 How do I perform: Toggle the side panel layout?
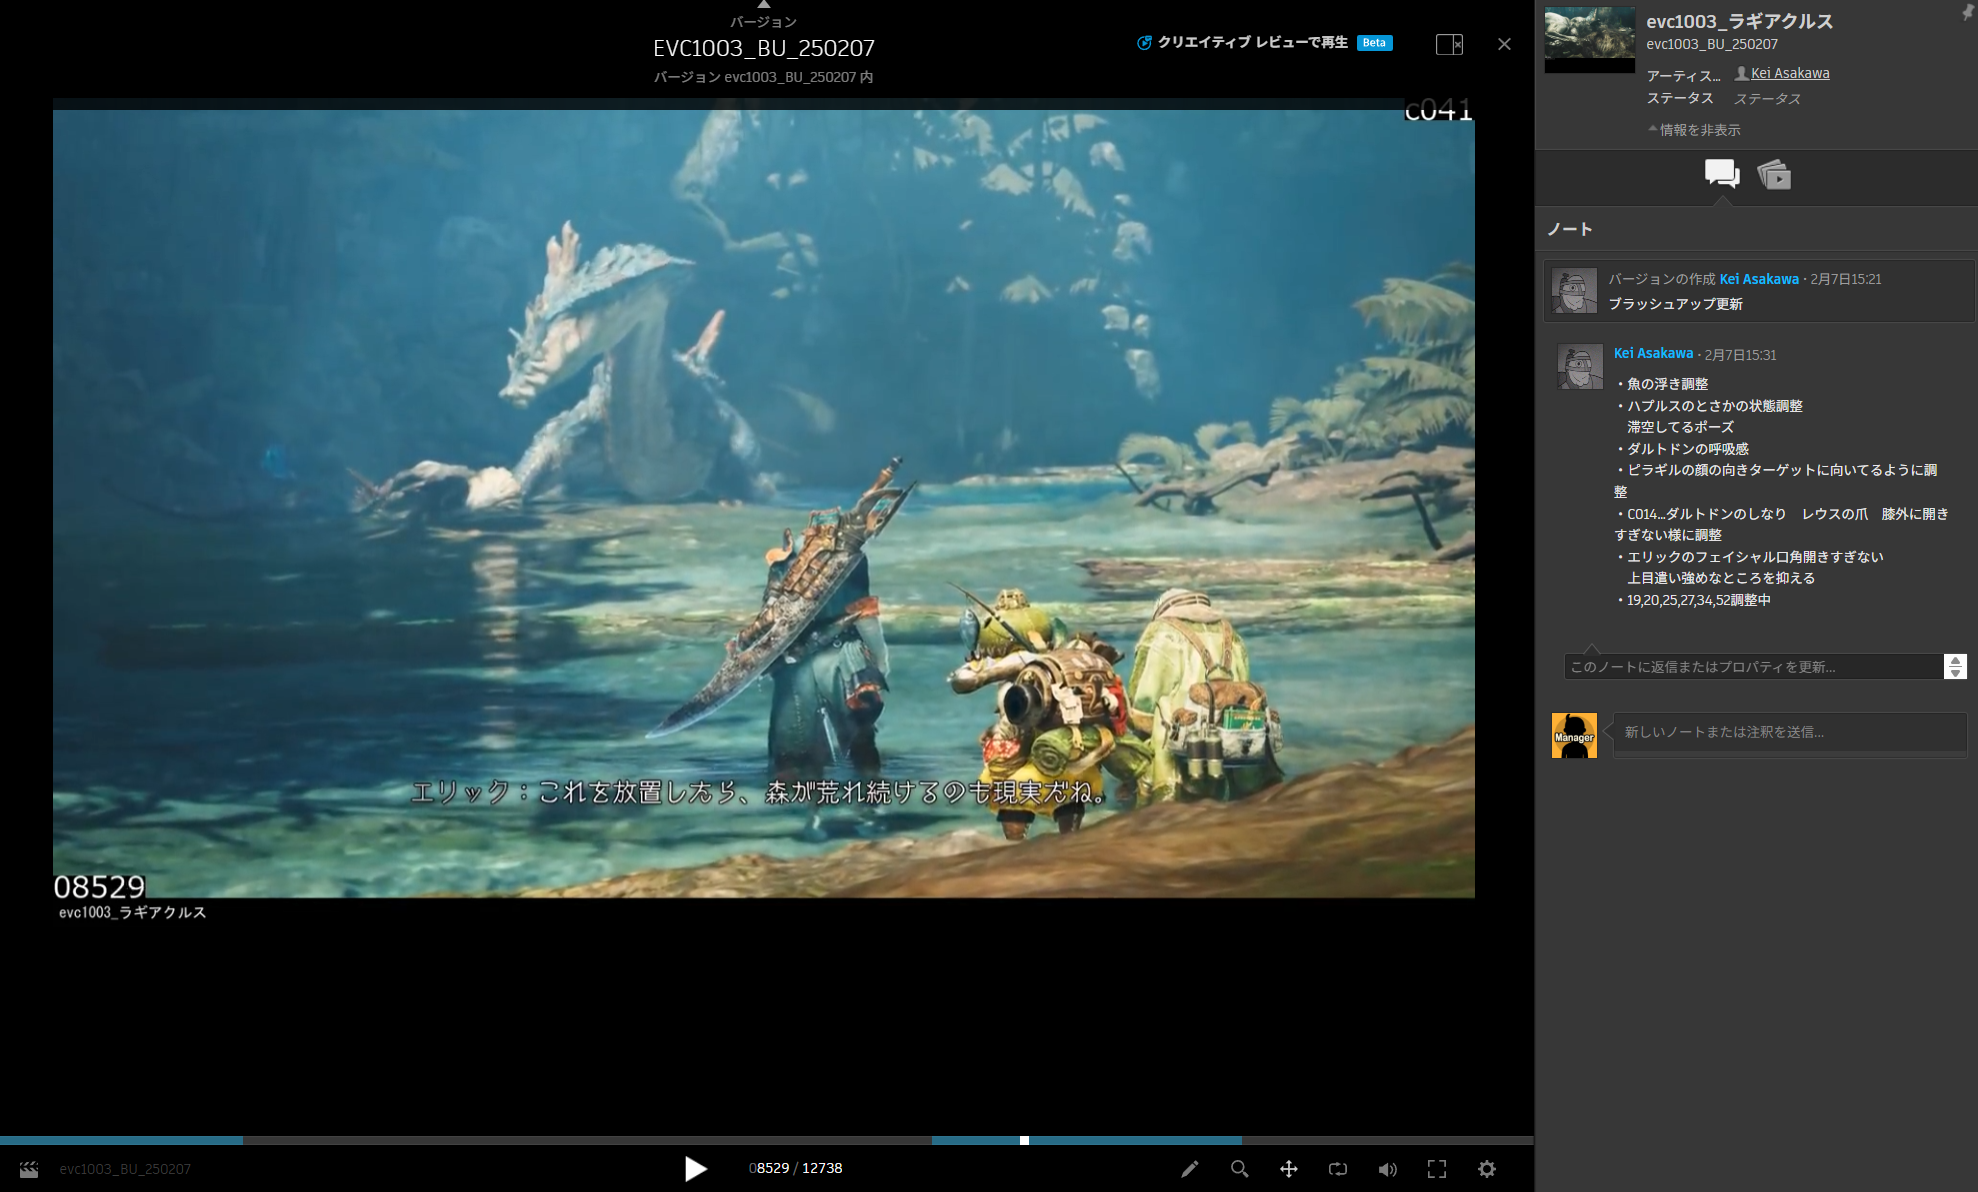coord(1449,44)
